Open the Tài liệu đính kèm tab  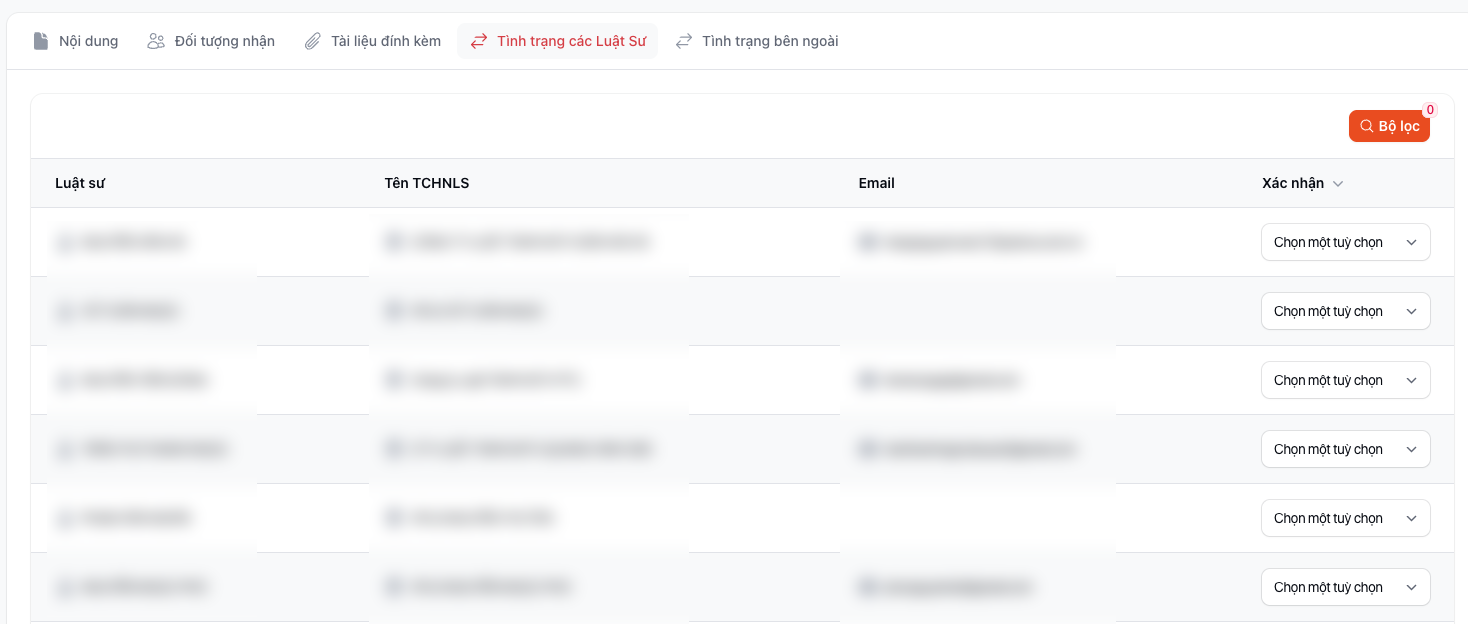[385, 41]
